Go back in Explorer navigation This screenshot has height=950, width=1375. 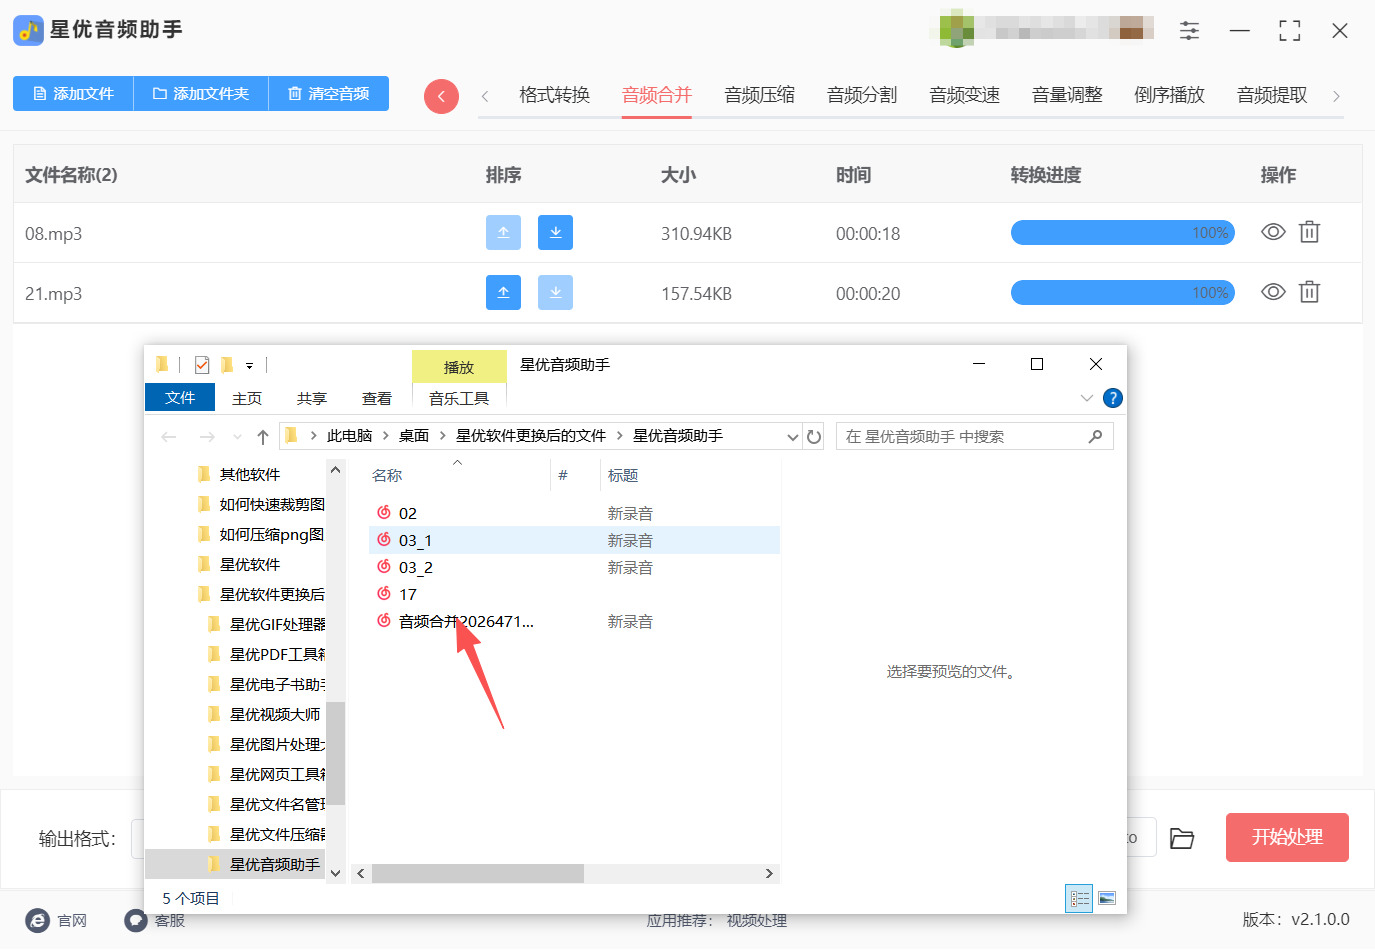pyautogui.click(x=169, y=437)
